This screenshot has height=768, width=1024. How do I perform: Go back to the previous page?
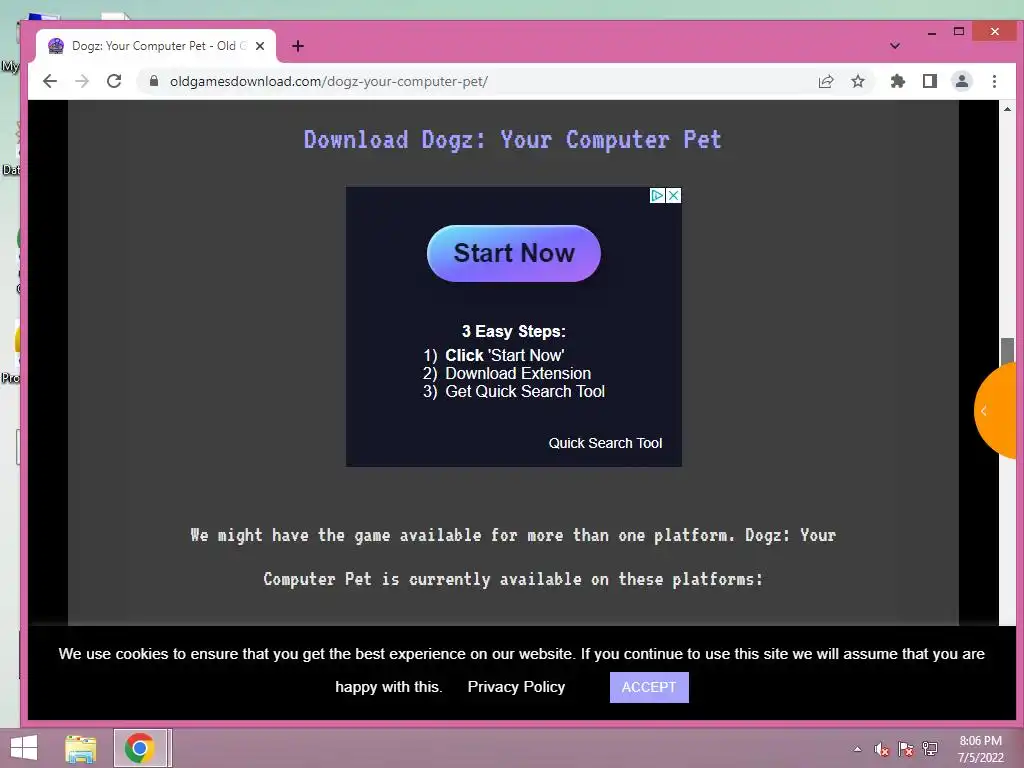(50, 81)
